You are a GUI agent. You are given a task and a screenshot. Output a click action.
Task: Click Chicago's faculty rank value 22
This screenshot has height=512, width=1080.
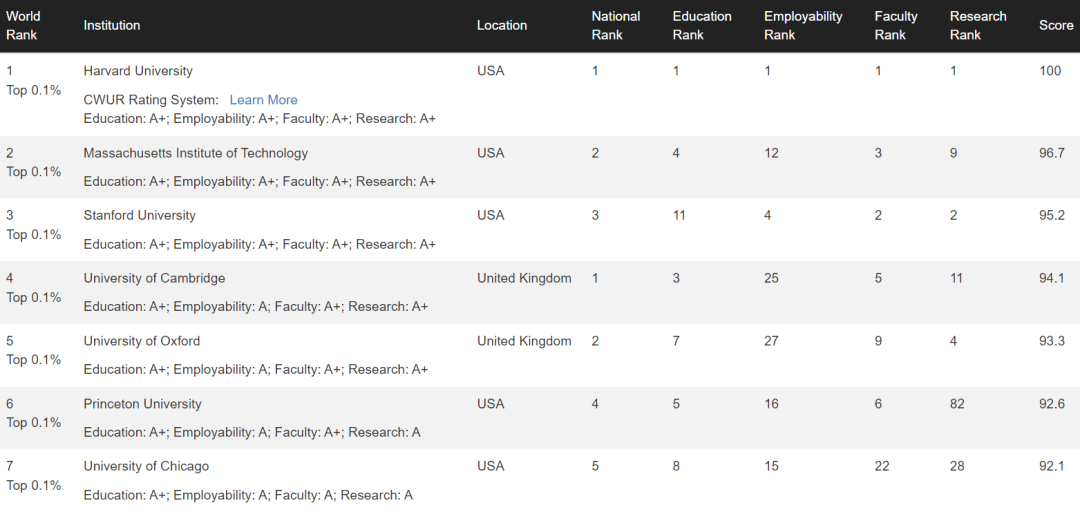(x=882, y=467)
